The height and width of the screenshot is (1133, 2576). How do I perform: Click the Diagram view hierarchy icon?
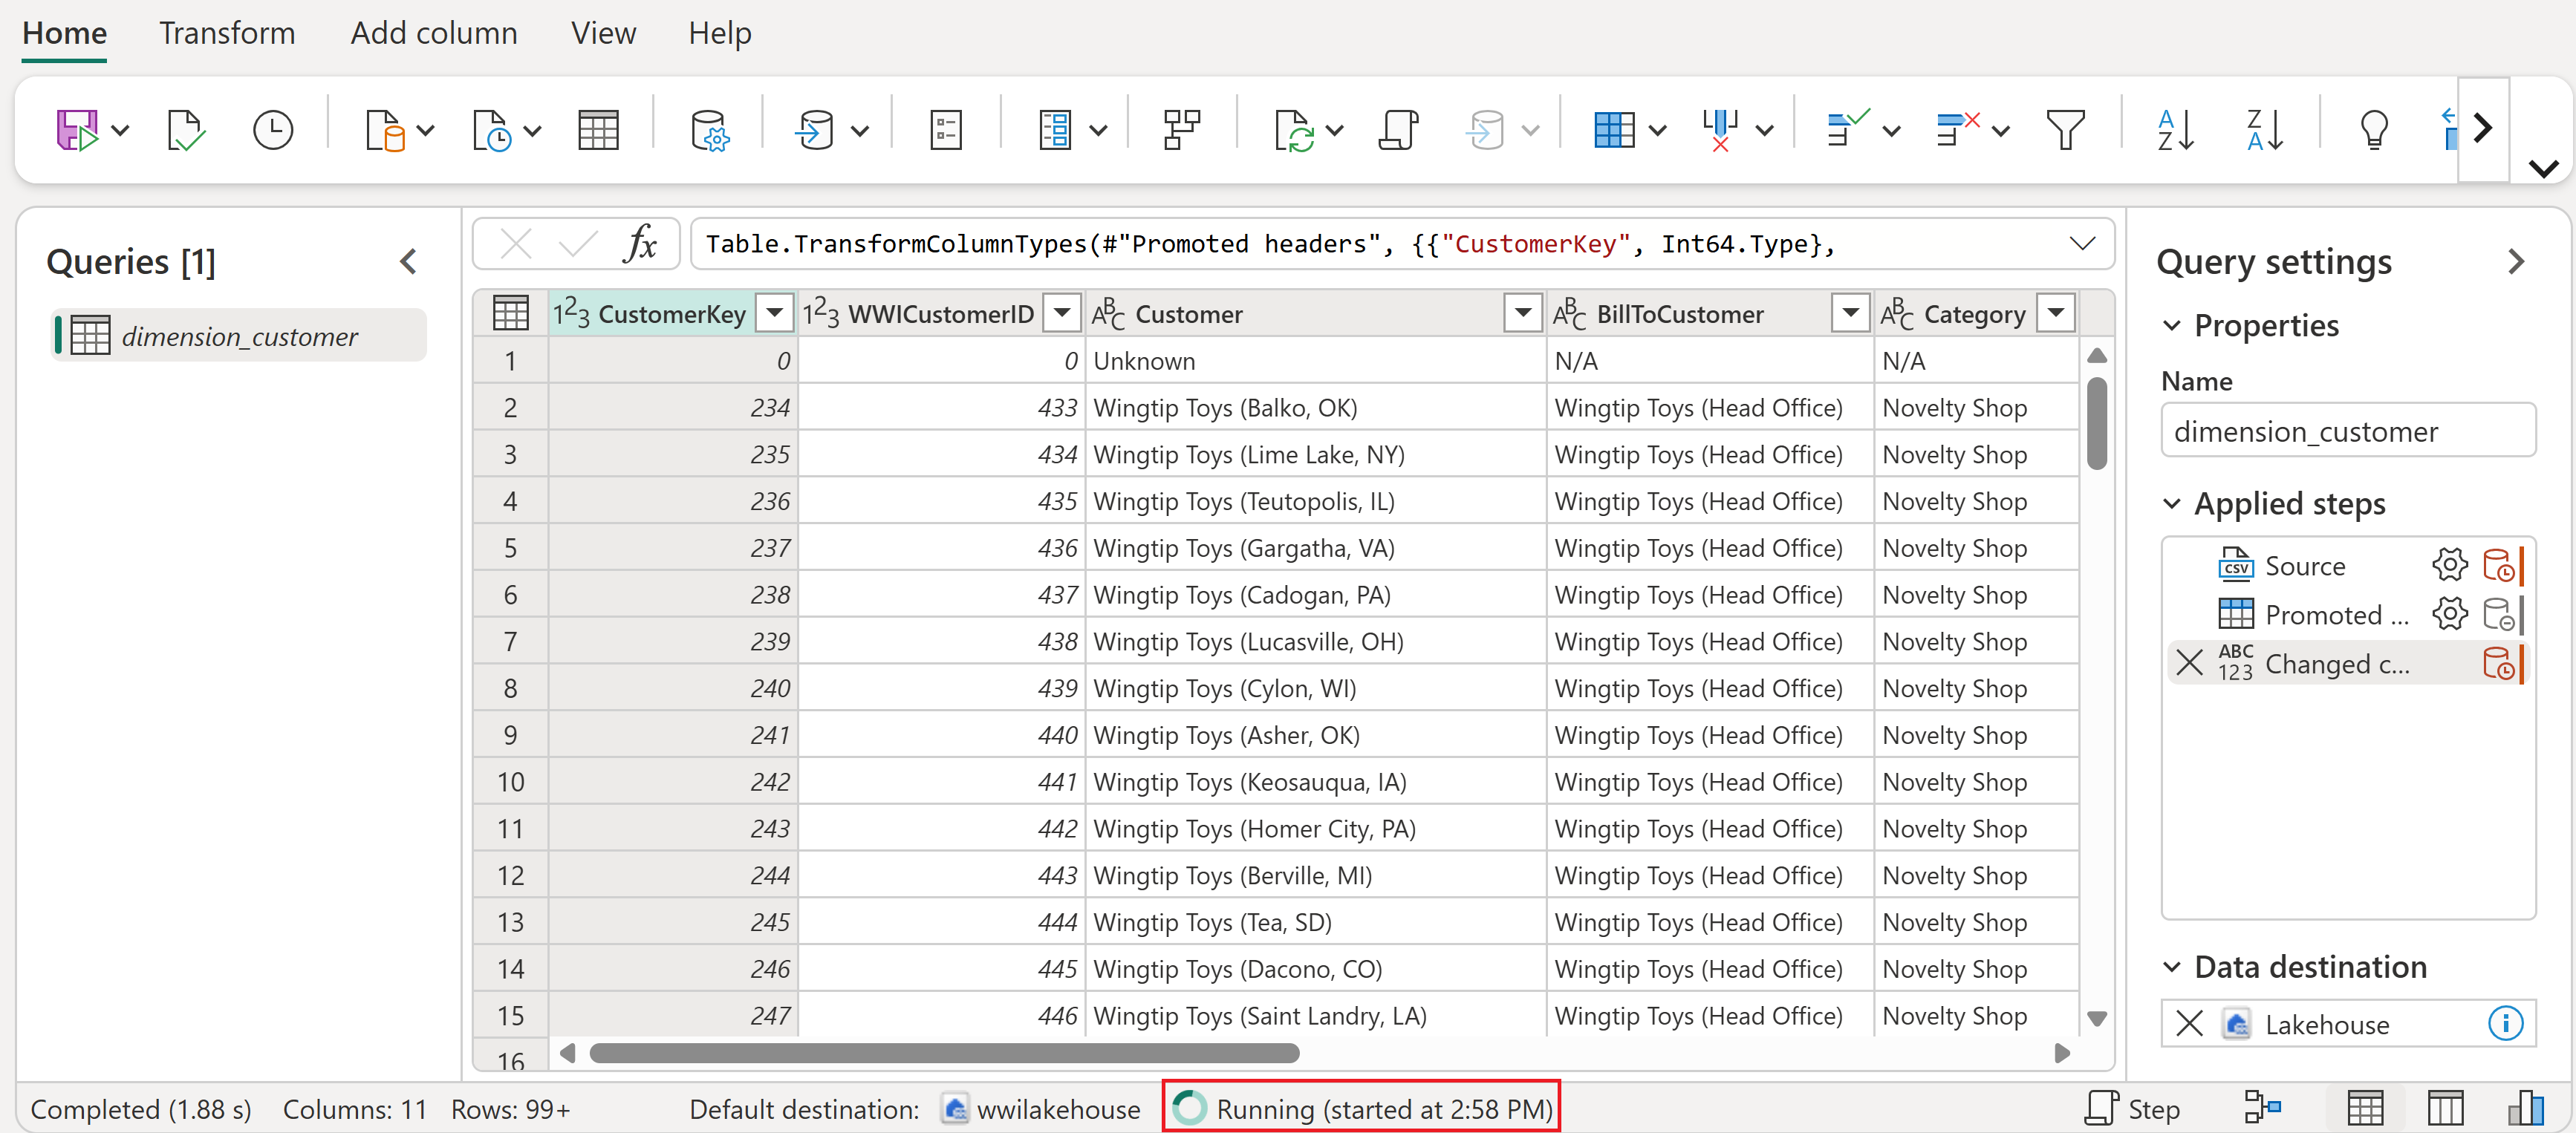(x=1181, y=130)
